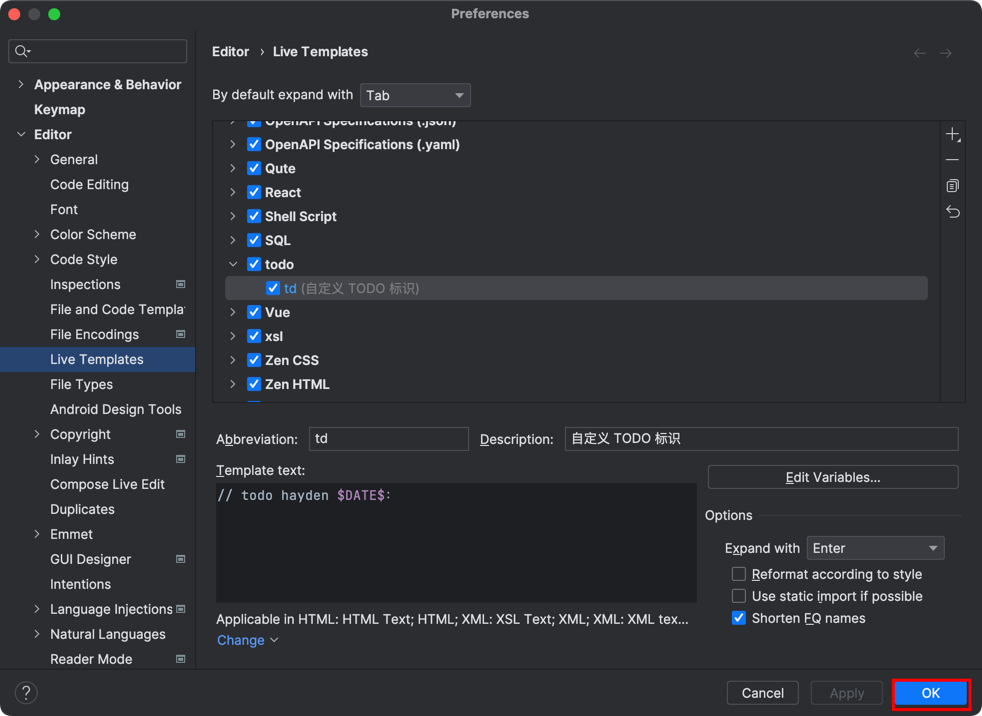Open the default expand with Tab dropdown
The width and height of the screenshot is (982, 716).
415,95
